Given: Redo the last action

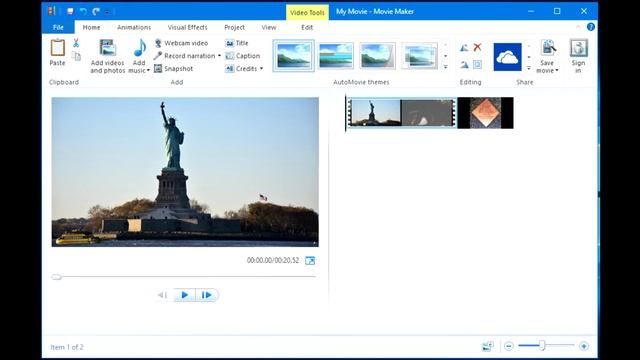Looking at the screenshot, I should tap(96, 11).
